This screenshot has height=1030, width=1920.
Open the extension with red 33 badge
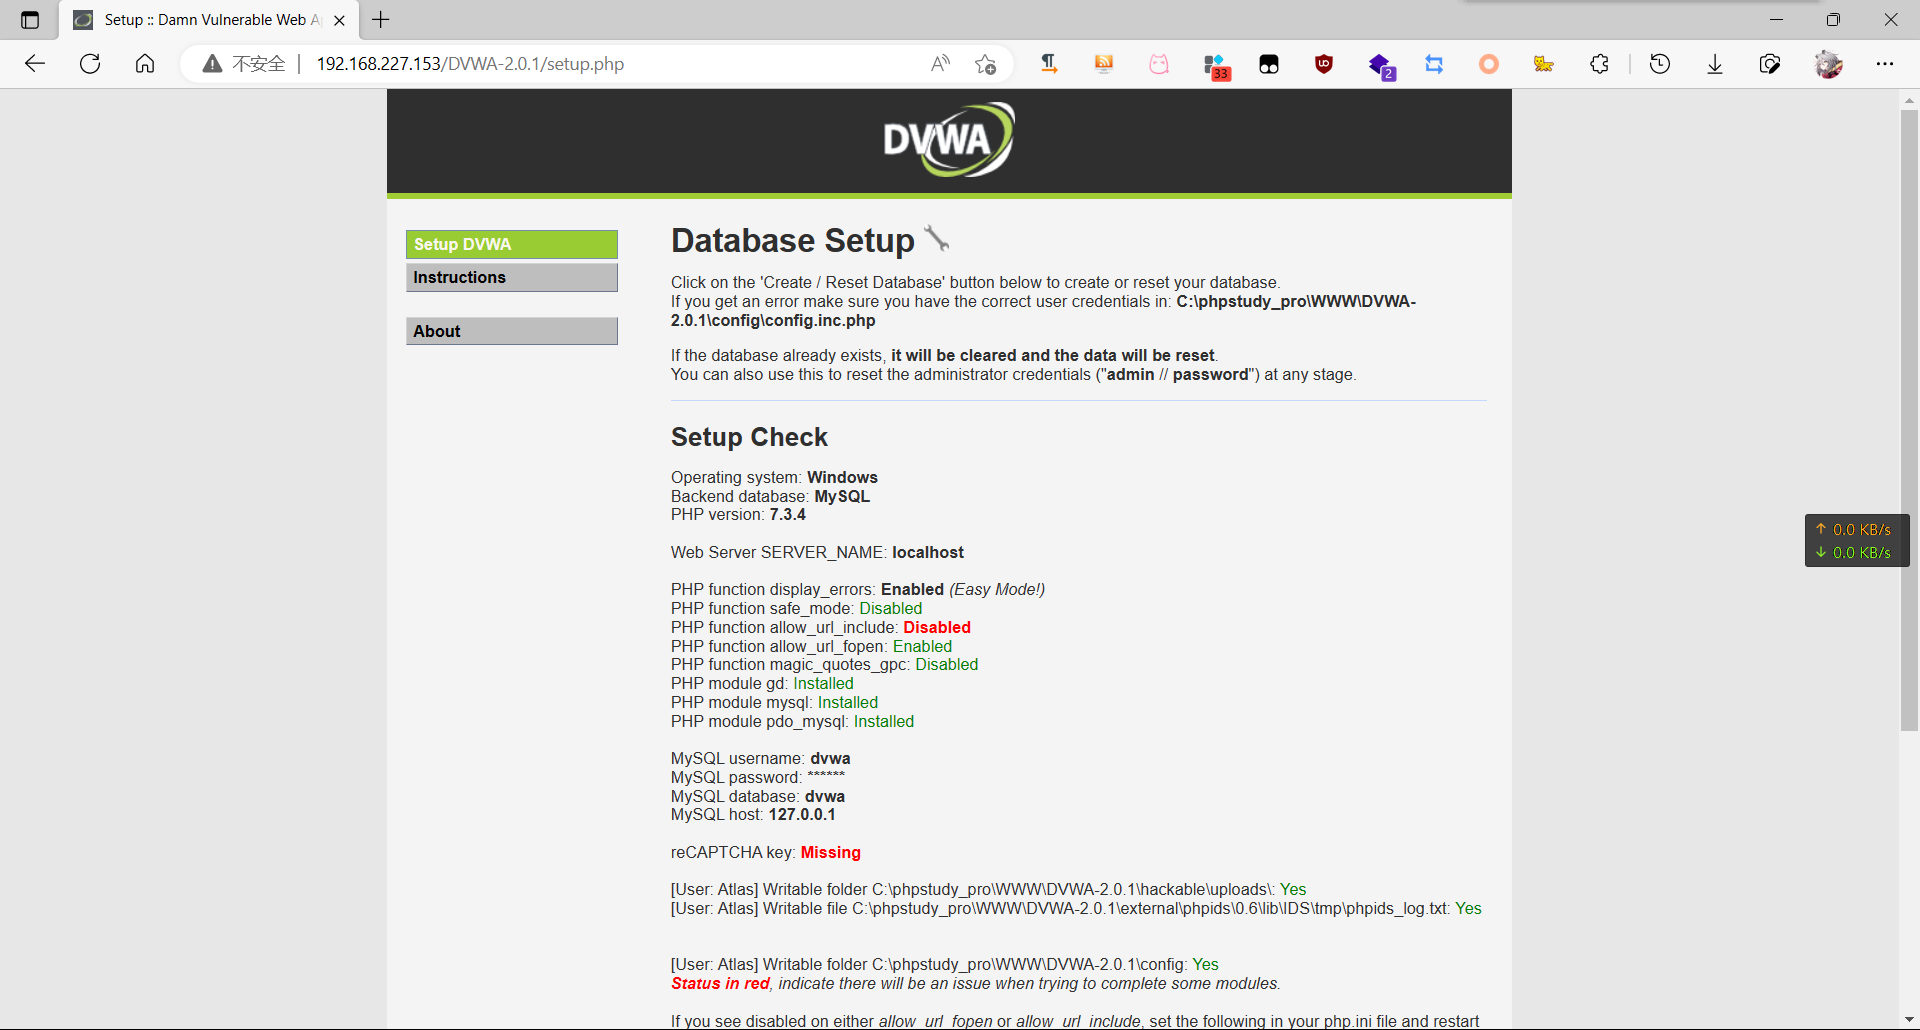coord(1215,66)
